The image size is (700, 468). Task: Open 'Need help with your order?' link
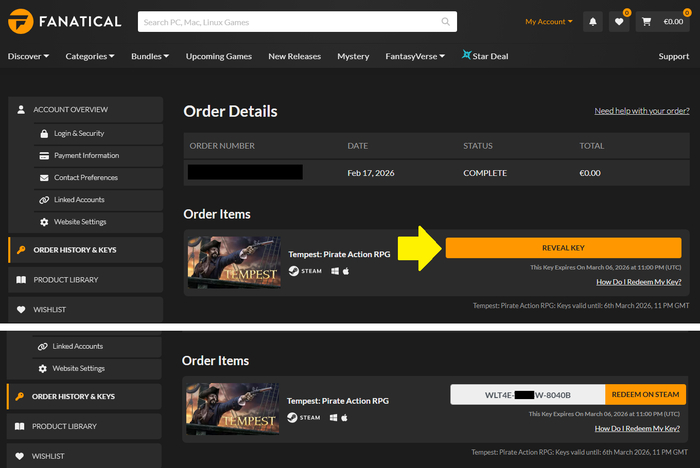coord(640,110)
